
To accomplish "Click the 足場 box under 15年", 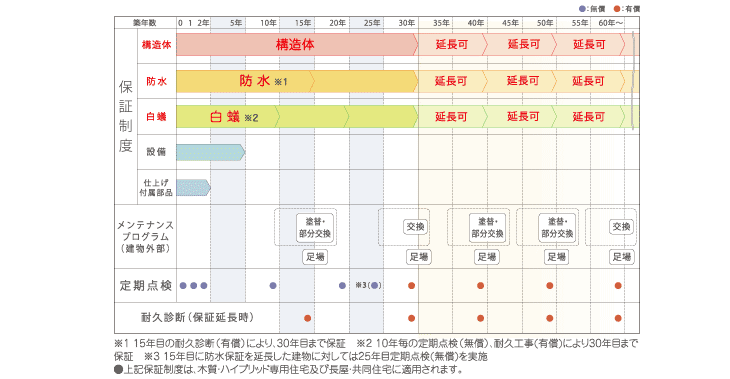I will coord(315,257).
